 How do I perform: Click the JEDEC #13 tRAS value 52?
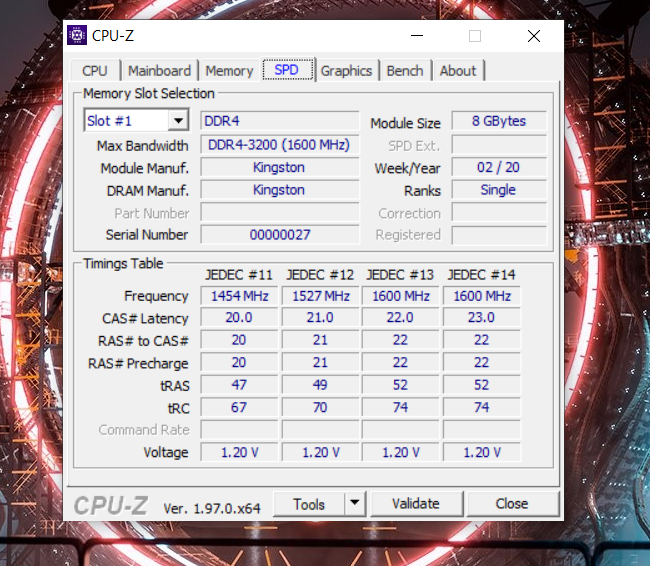point(400,385)
